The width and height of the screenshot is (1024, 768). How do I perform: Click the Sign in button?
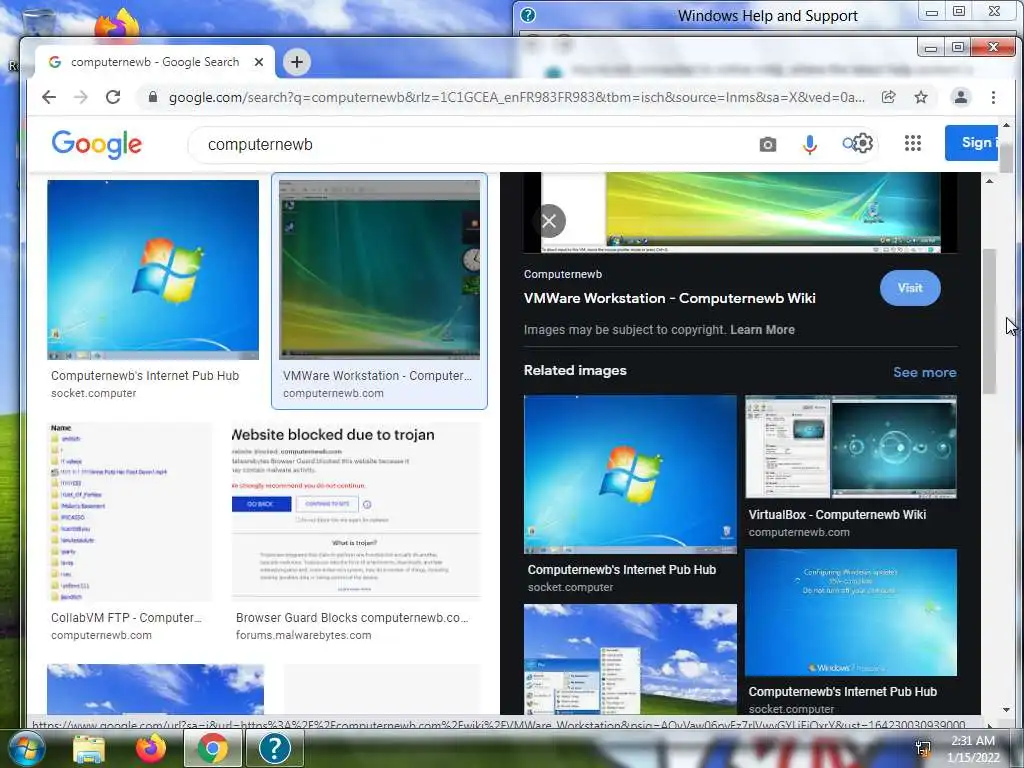point(971,142)
